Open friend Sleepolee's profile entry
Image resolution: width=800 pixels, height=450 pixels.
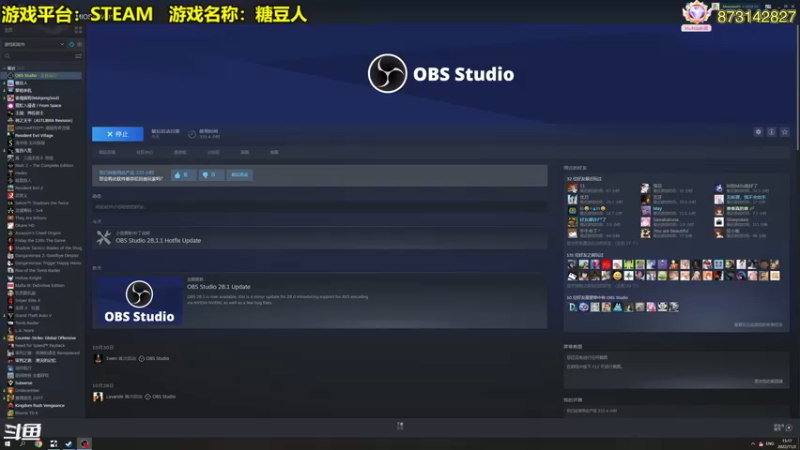[742, 222]
